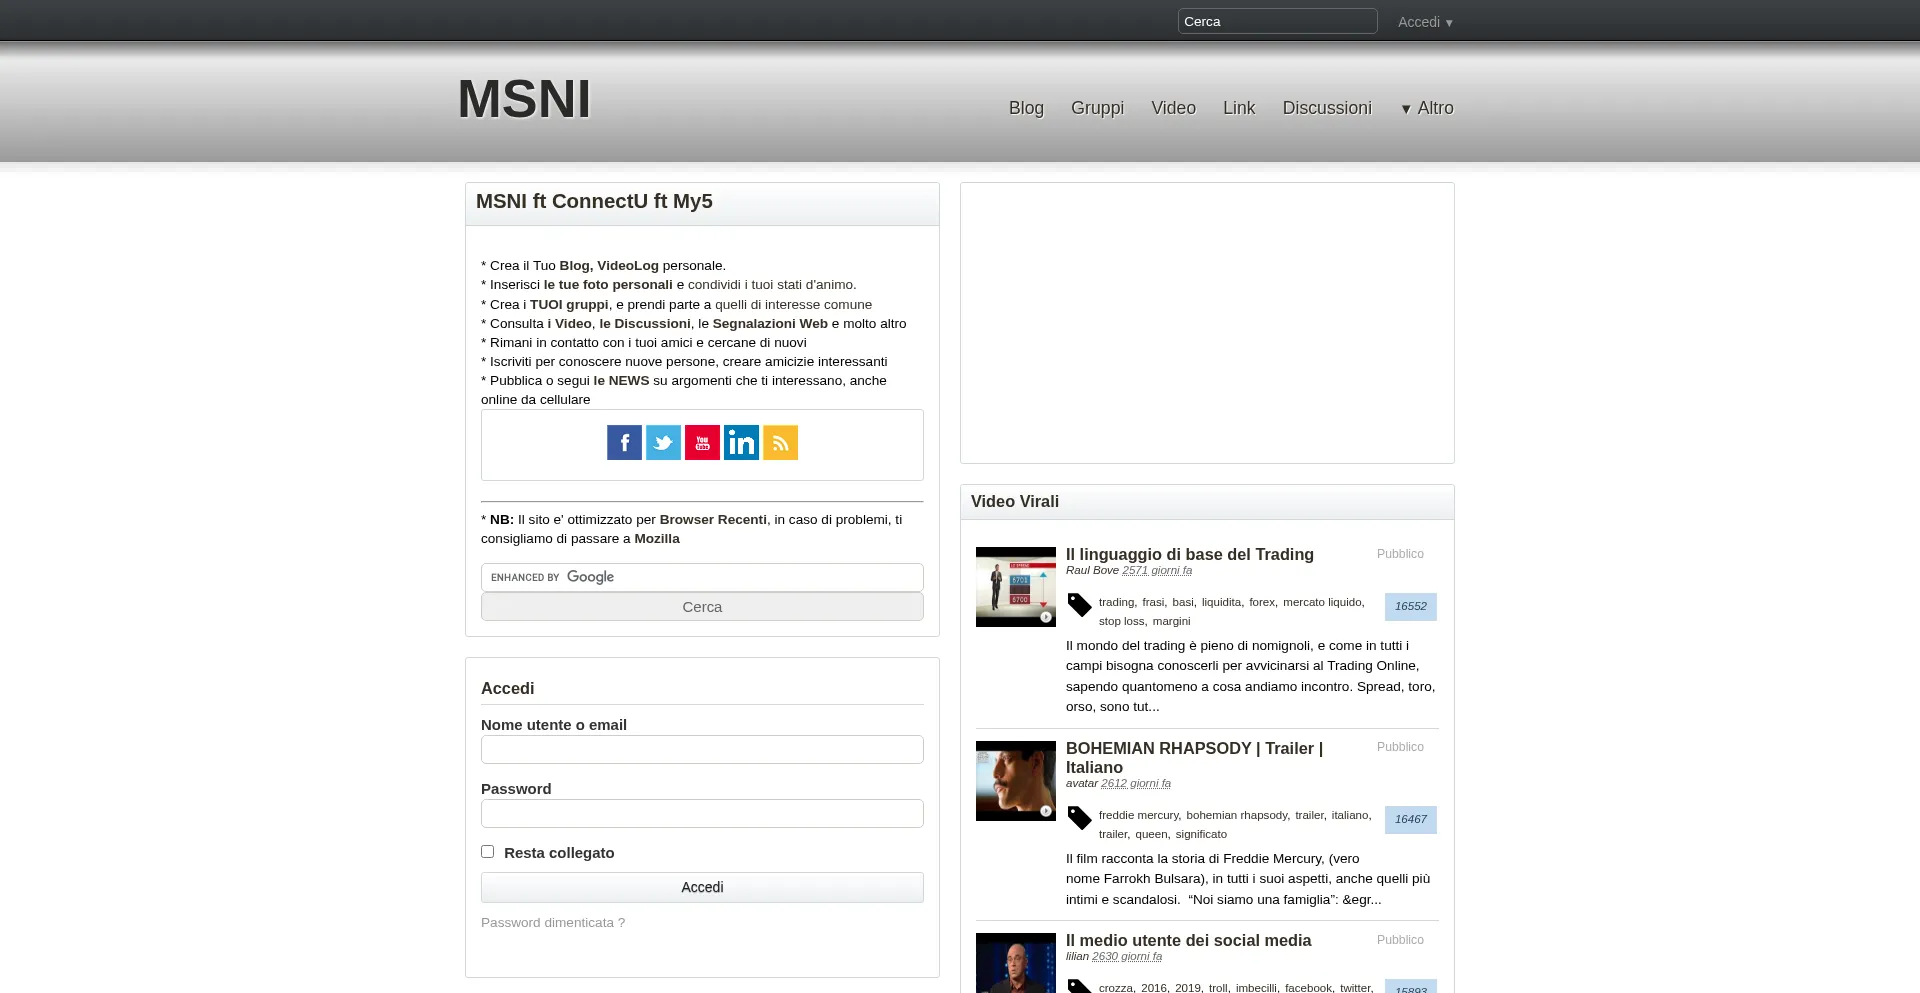Open Il linguaggio di base del Trading

coord(1190,554)
